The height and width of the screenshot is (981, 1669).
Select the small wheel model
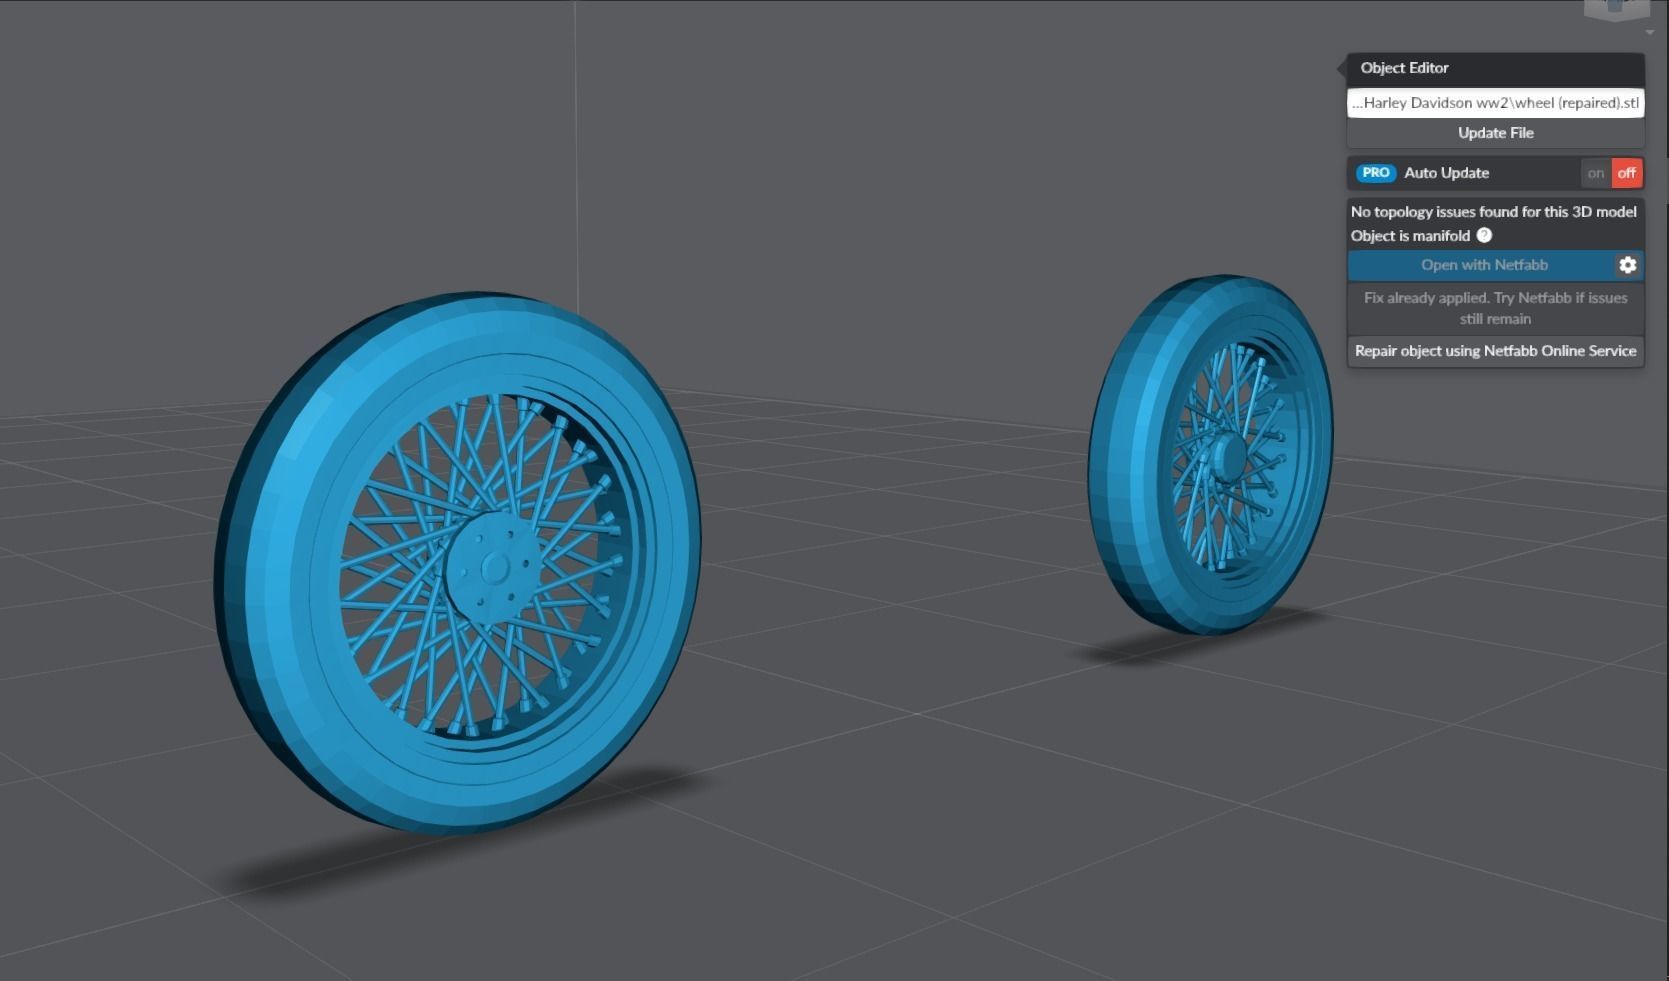[1210, 455]
